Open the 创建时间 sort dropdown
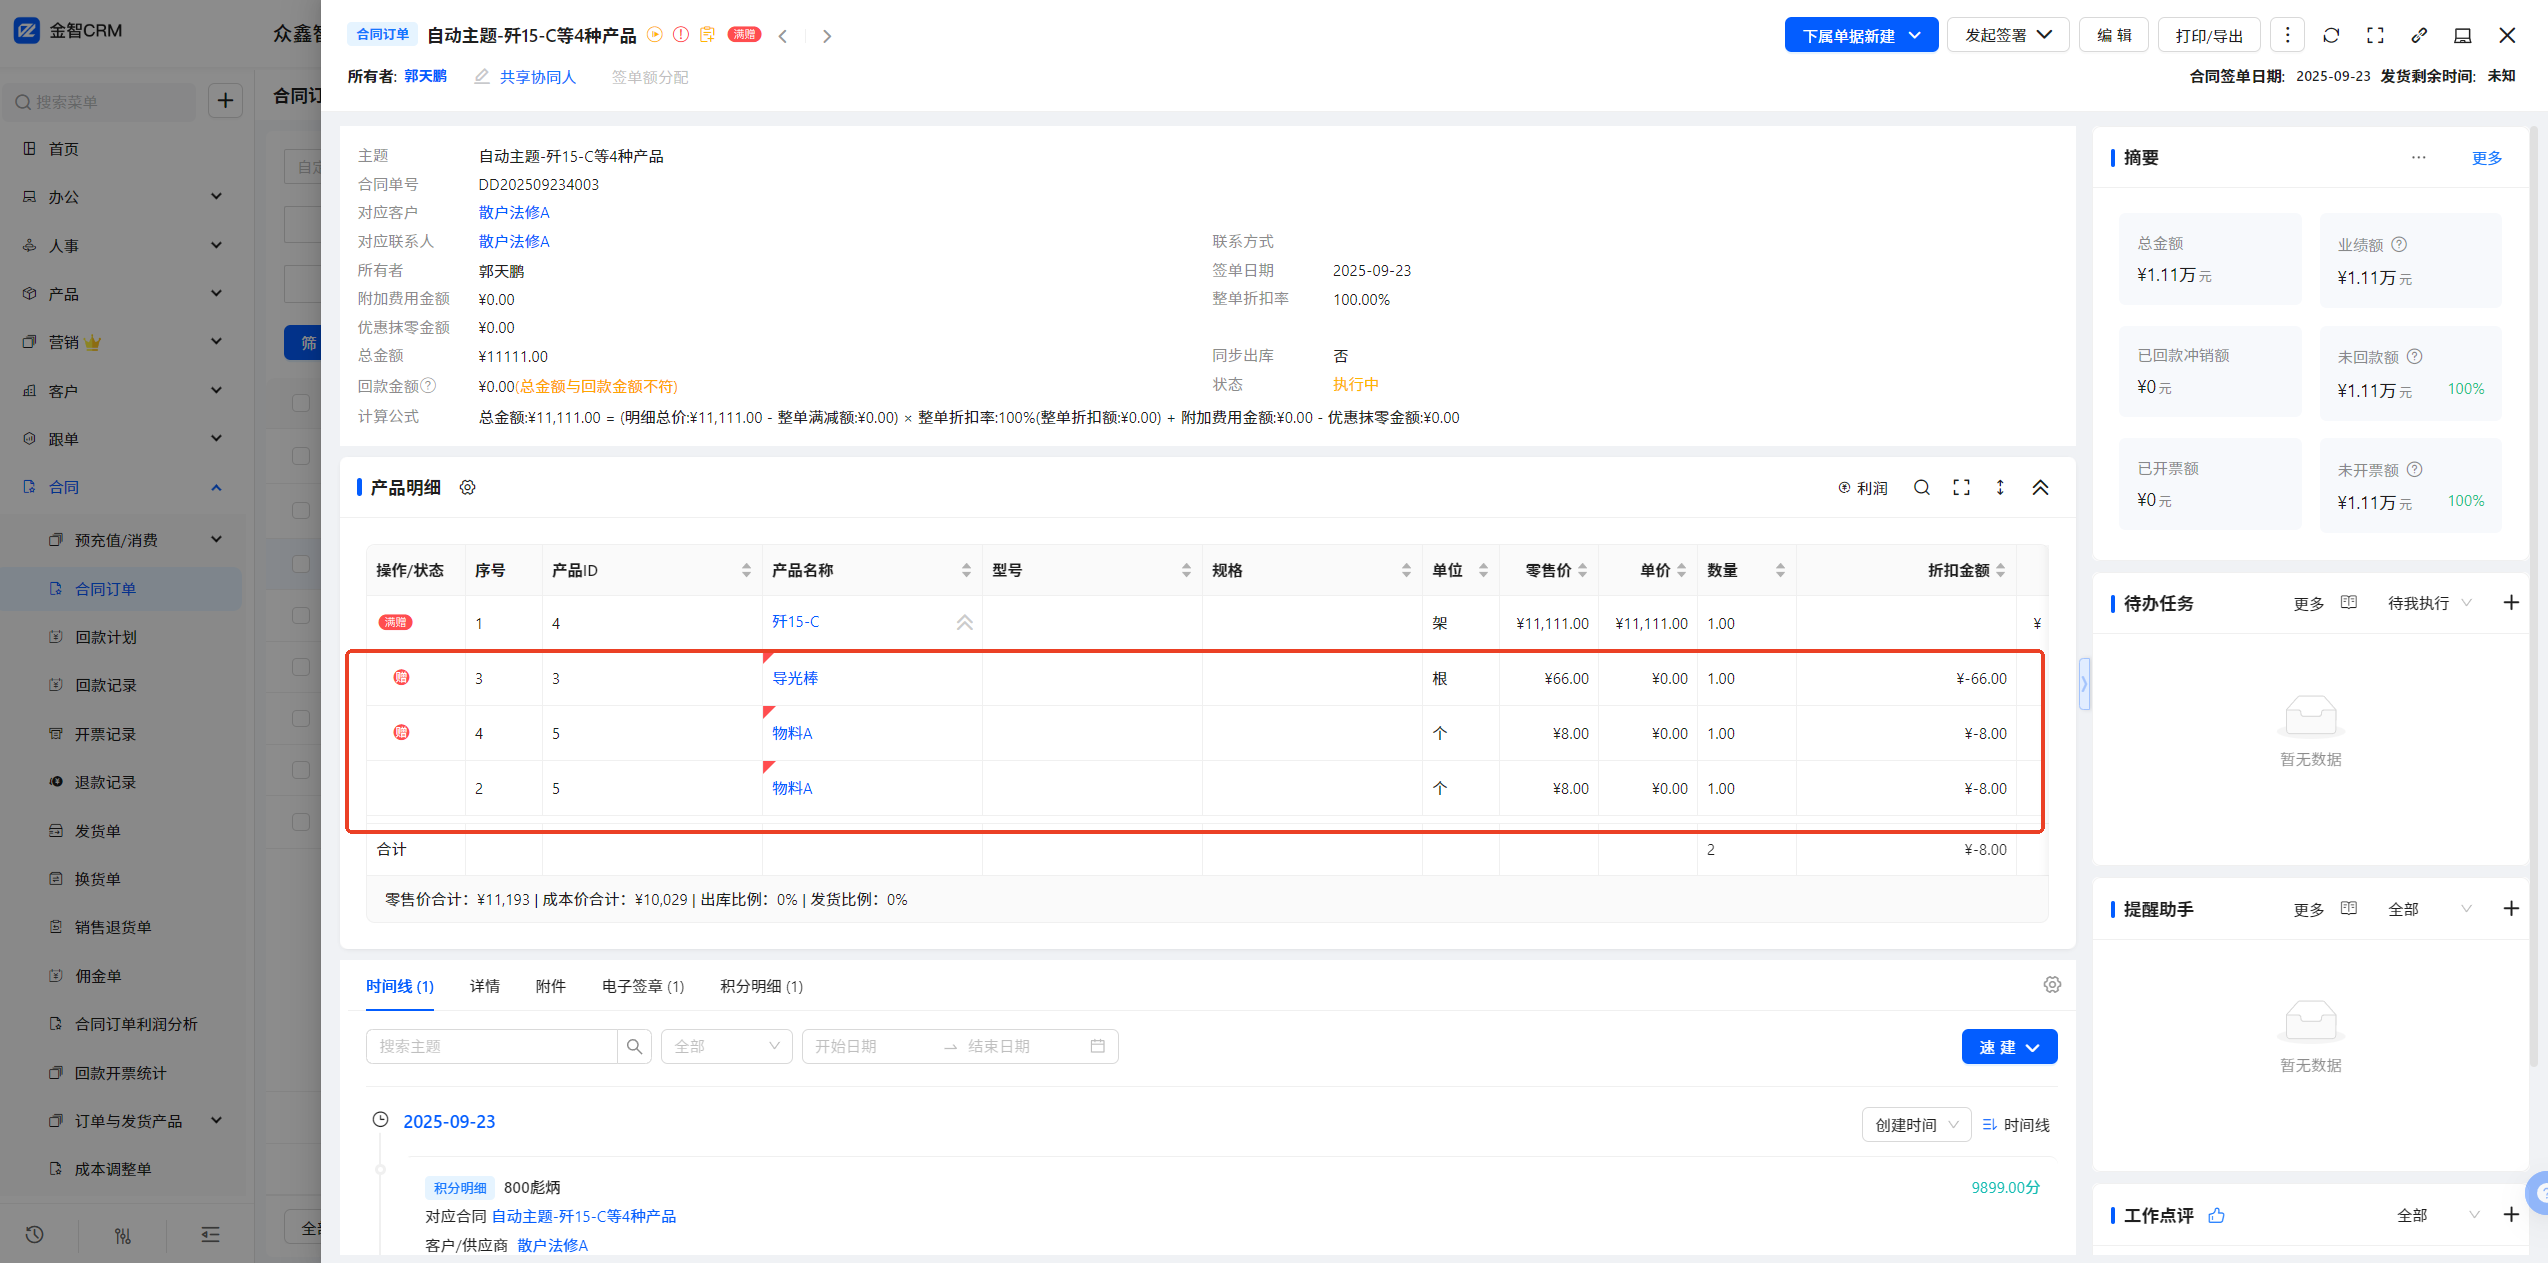Screen dimensions: 2548x1263 point(1915,1125)
